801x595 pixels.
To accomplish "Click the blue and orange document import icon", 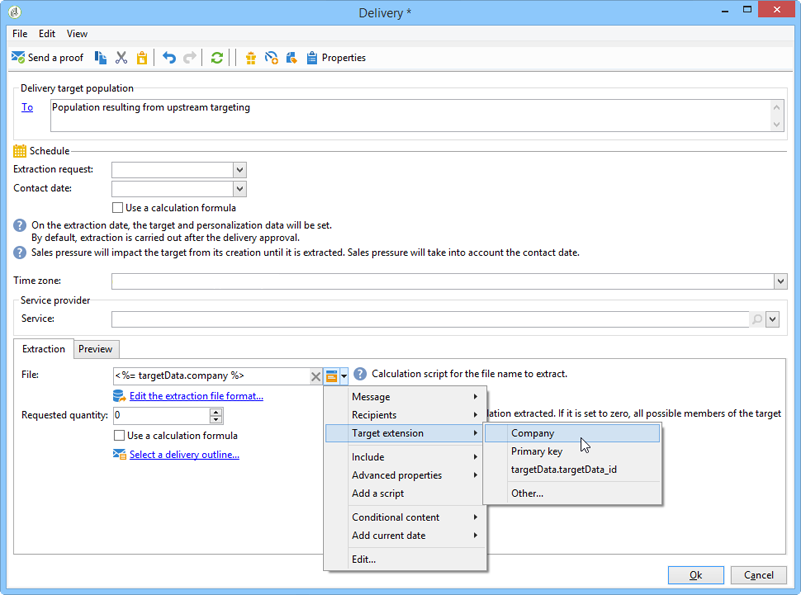I will (x=292, y=58).
